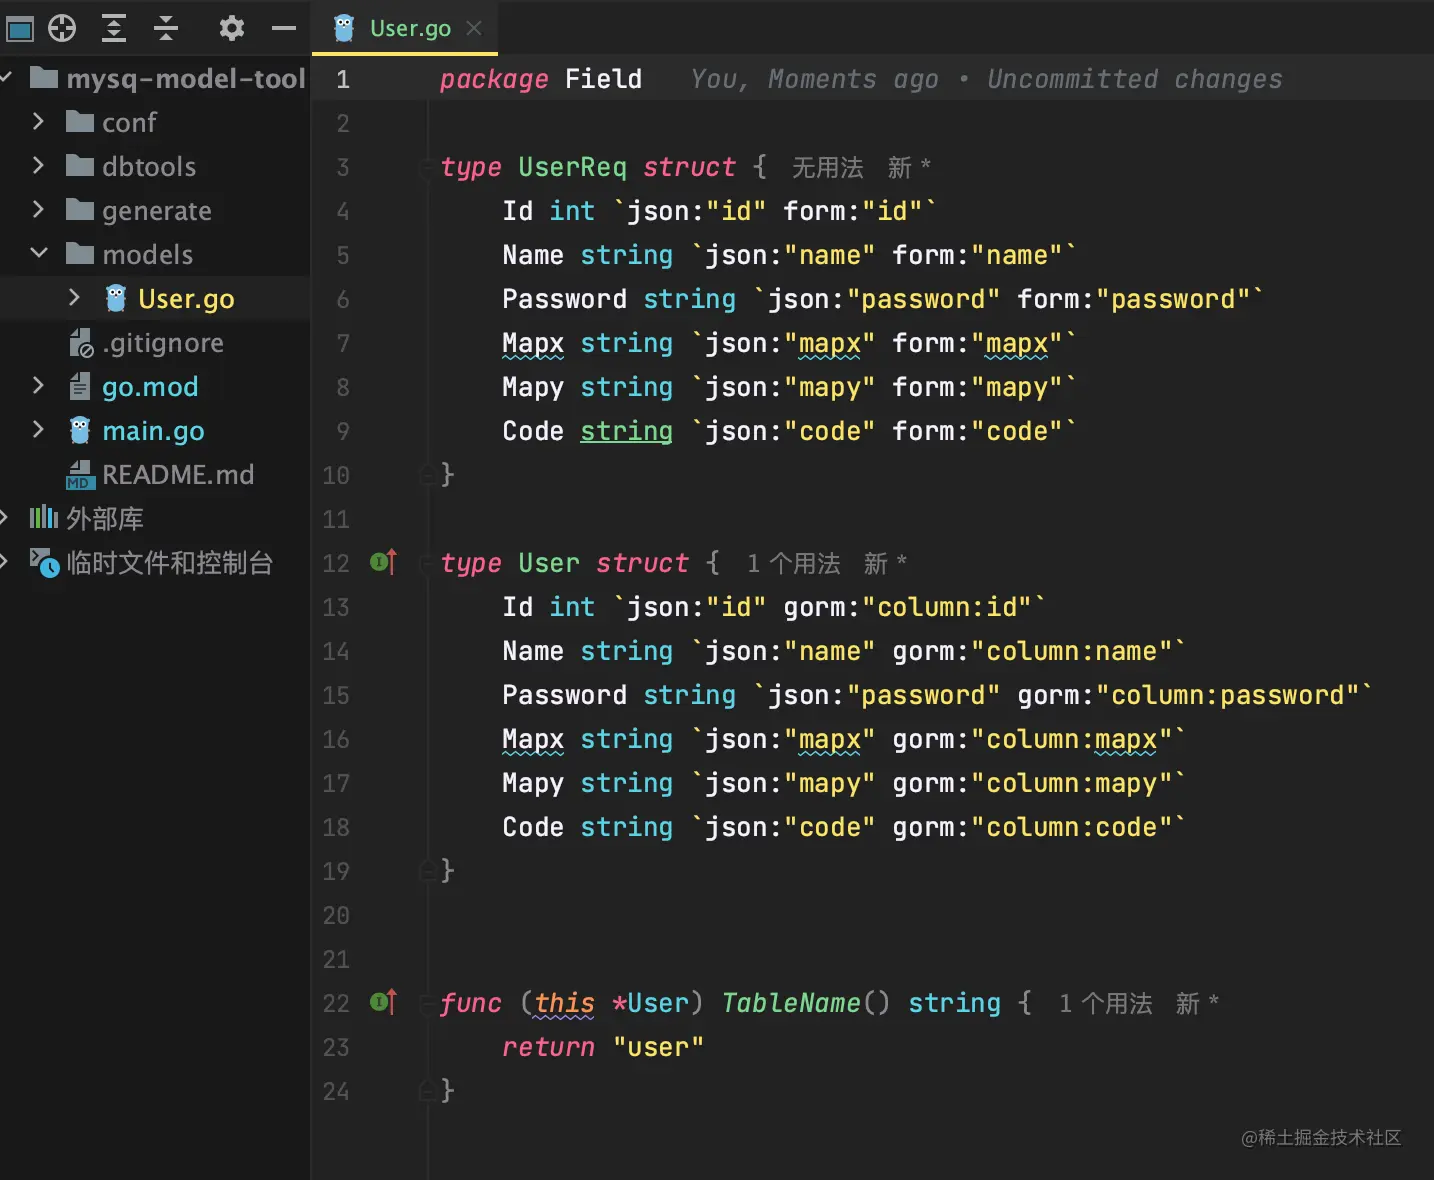Expand all nodes in the project tree
The height and width of the screenshot is (1180, 1434).
point(114,29)
